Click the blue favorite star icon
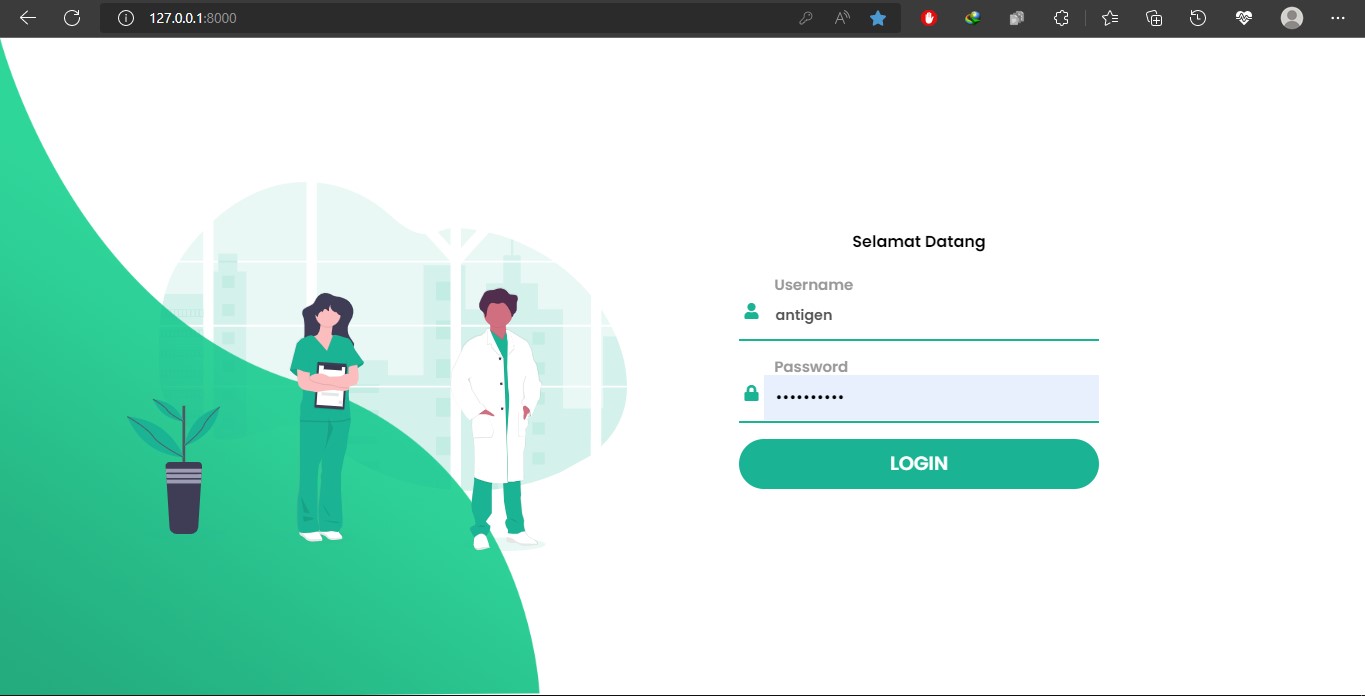The image size is (1365, 696). click(x=878, y=18)
